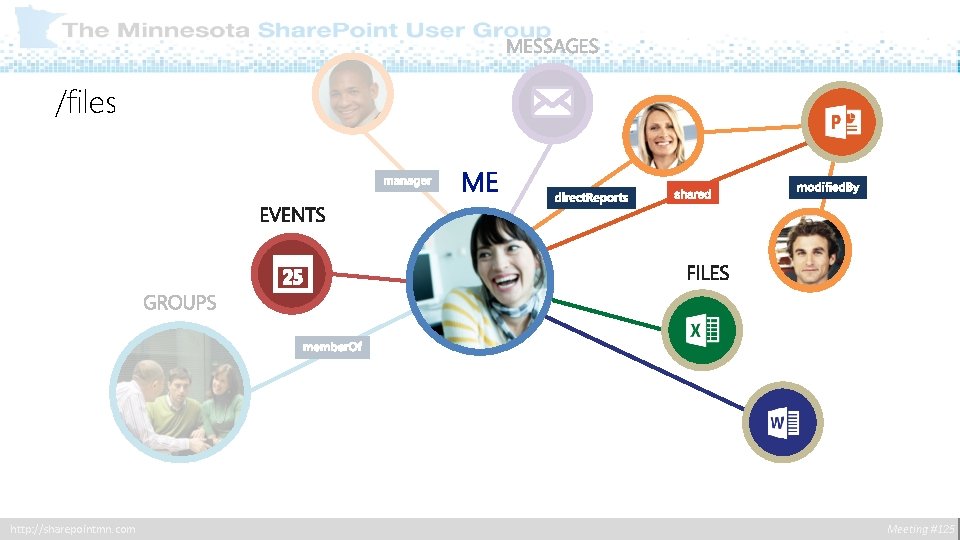Click the ME heading text
960x540 pixels.
pyautogui.click(x=480, y=182)
